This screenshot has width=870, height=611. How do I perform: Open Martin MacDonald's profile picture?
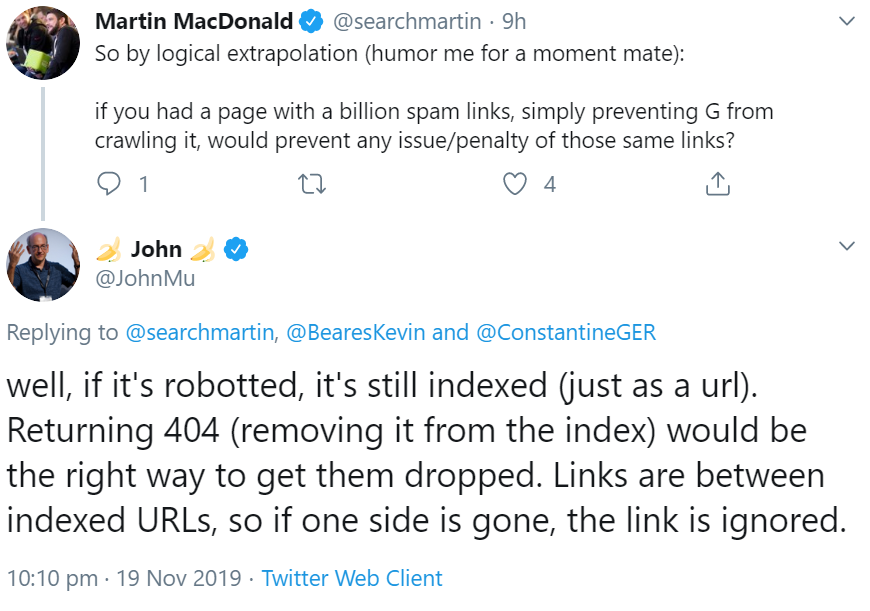click(43, 42)
